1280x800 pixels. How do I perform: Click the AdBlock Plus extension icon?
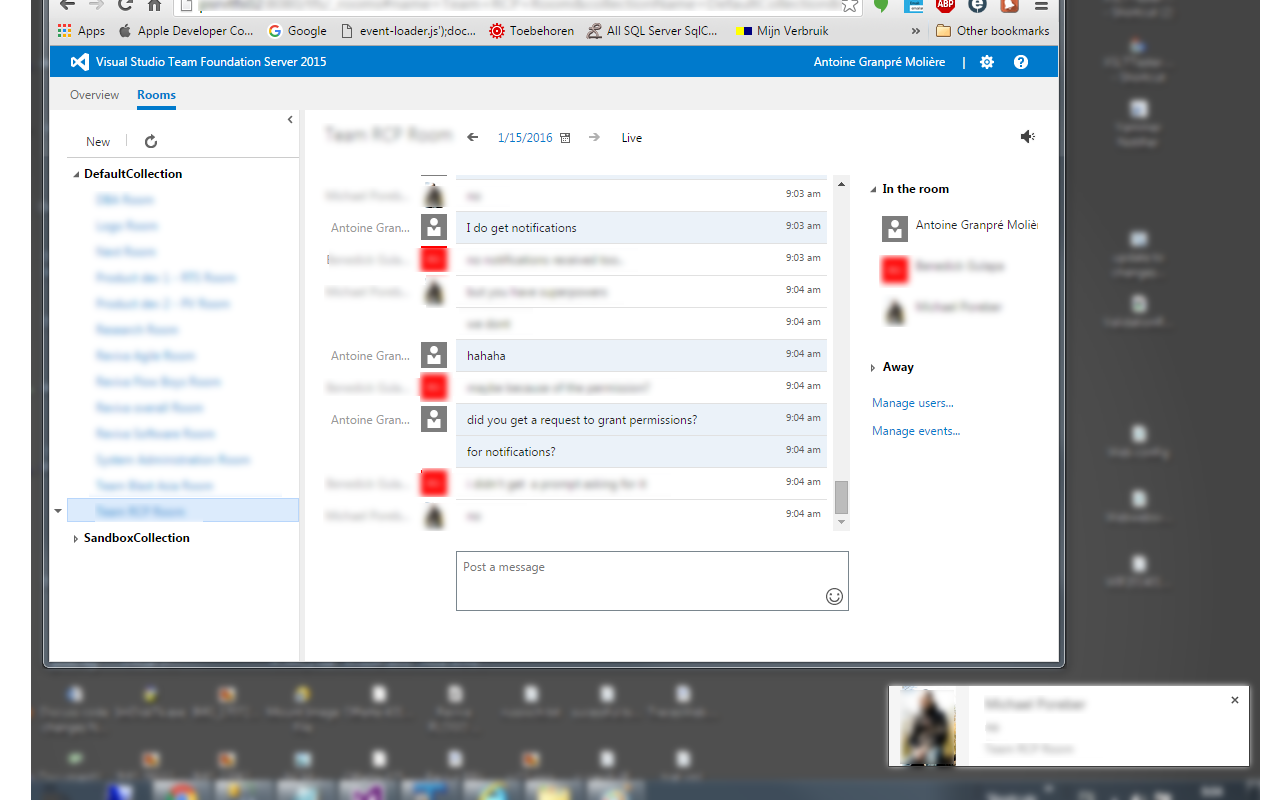point(945,5)
